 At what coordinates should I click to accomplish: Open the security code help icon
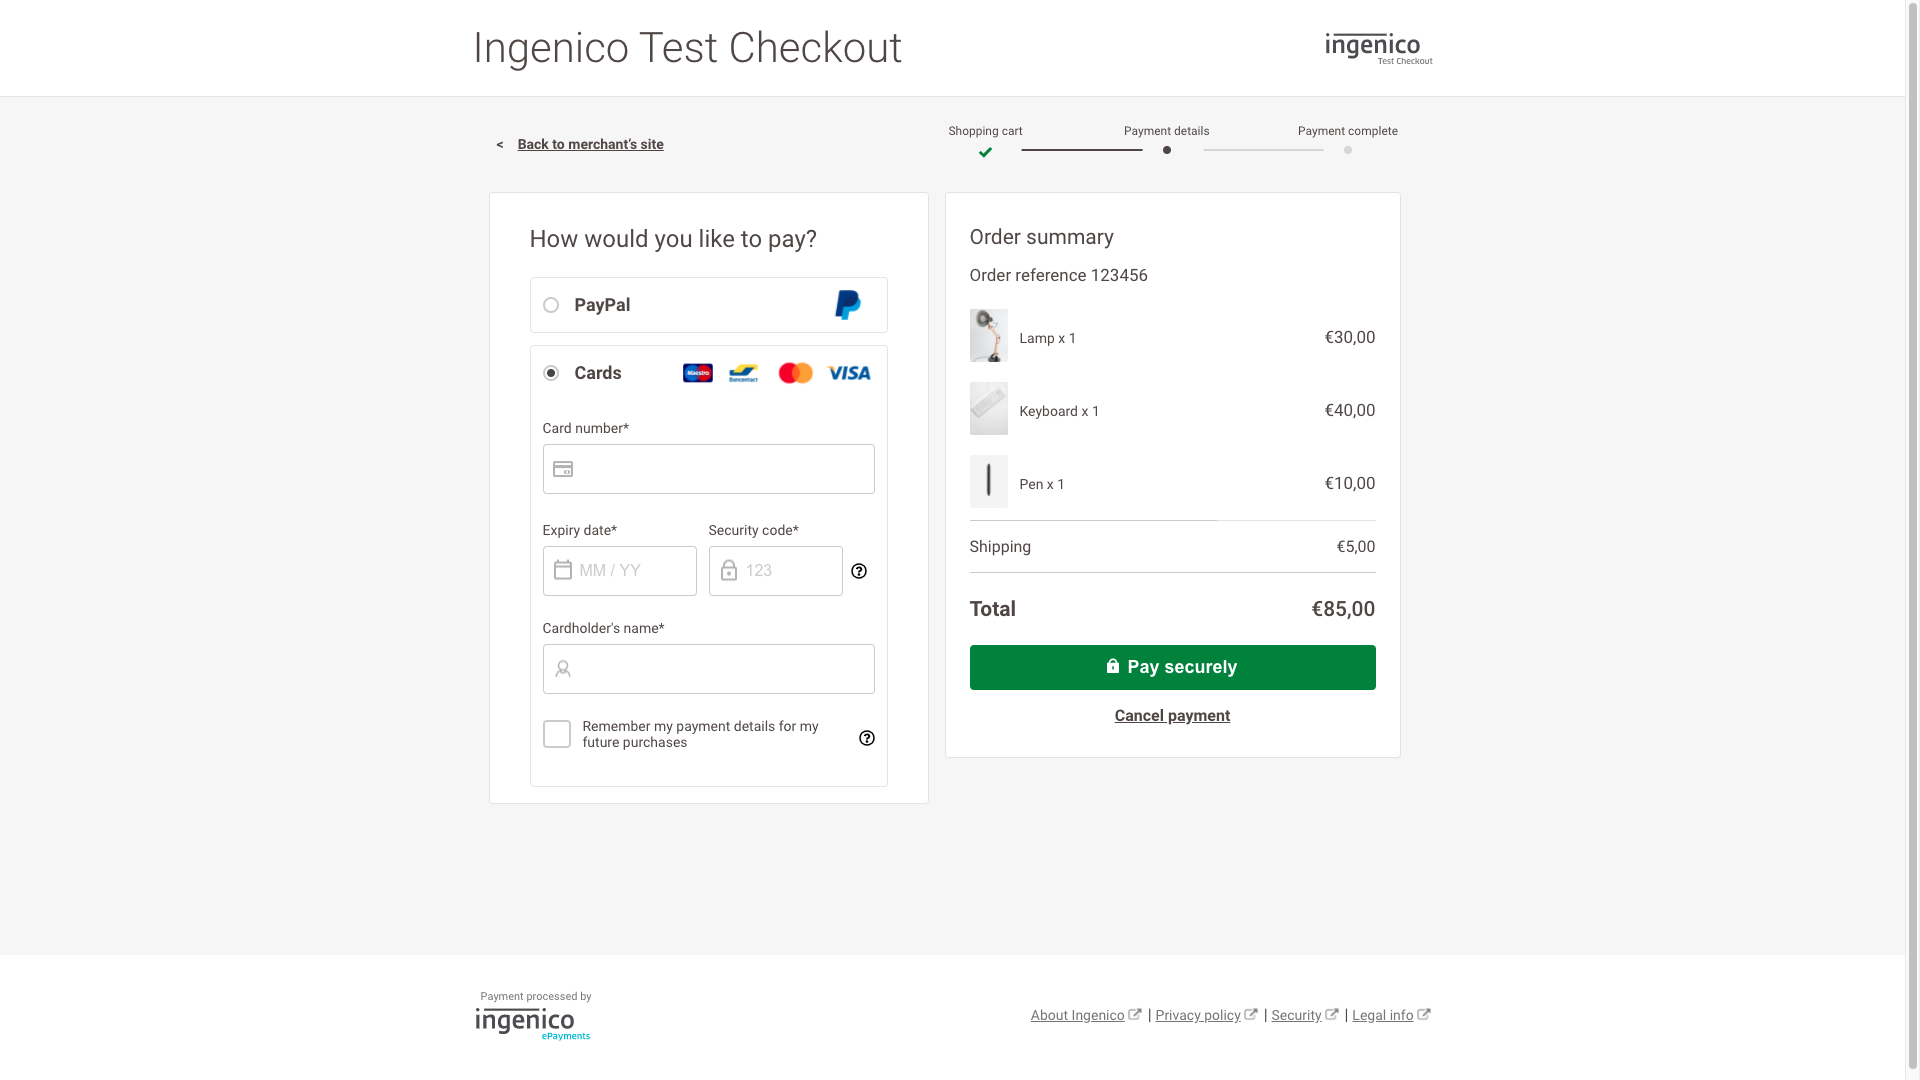pyautogui.click(x=858, y=571)
